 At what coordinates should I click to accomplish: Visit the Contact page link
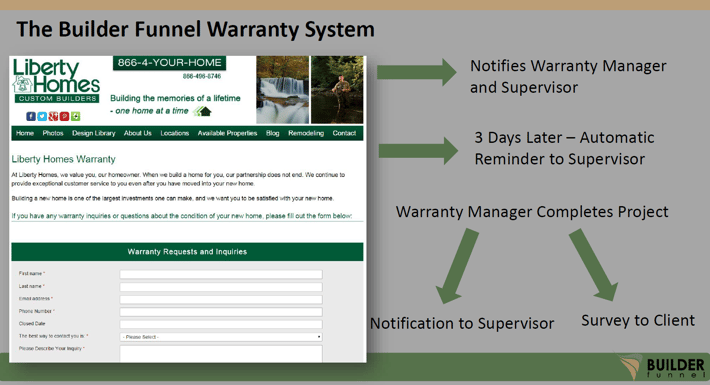pyautogui.click(x=344, y=133)
